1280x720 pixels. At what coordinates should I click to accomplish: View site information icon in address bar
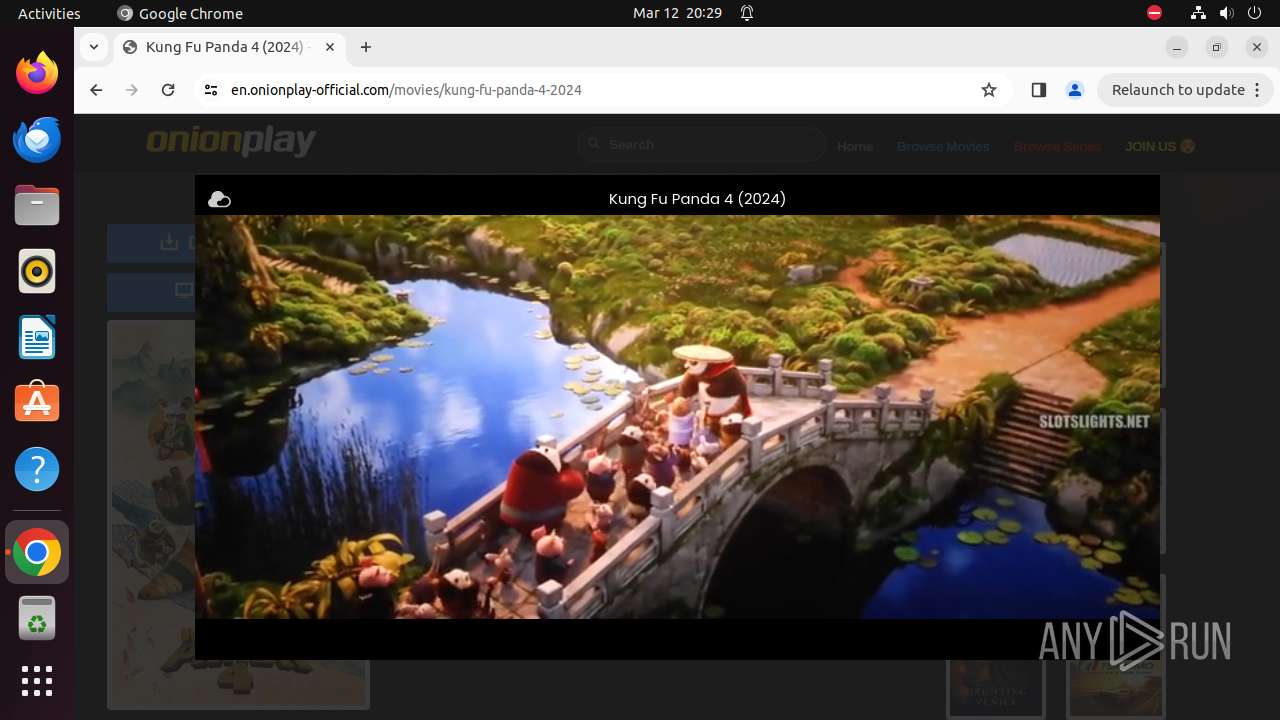(210, 90)
